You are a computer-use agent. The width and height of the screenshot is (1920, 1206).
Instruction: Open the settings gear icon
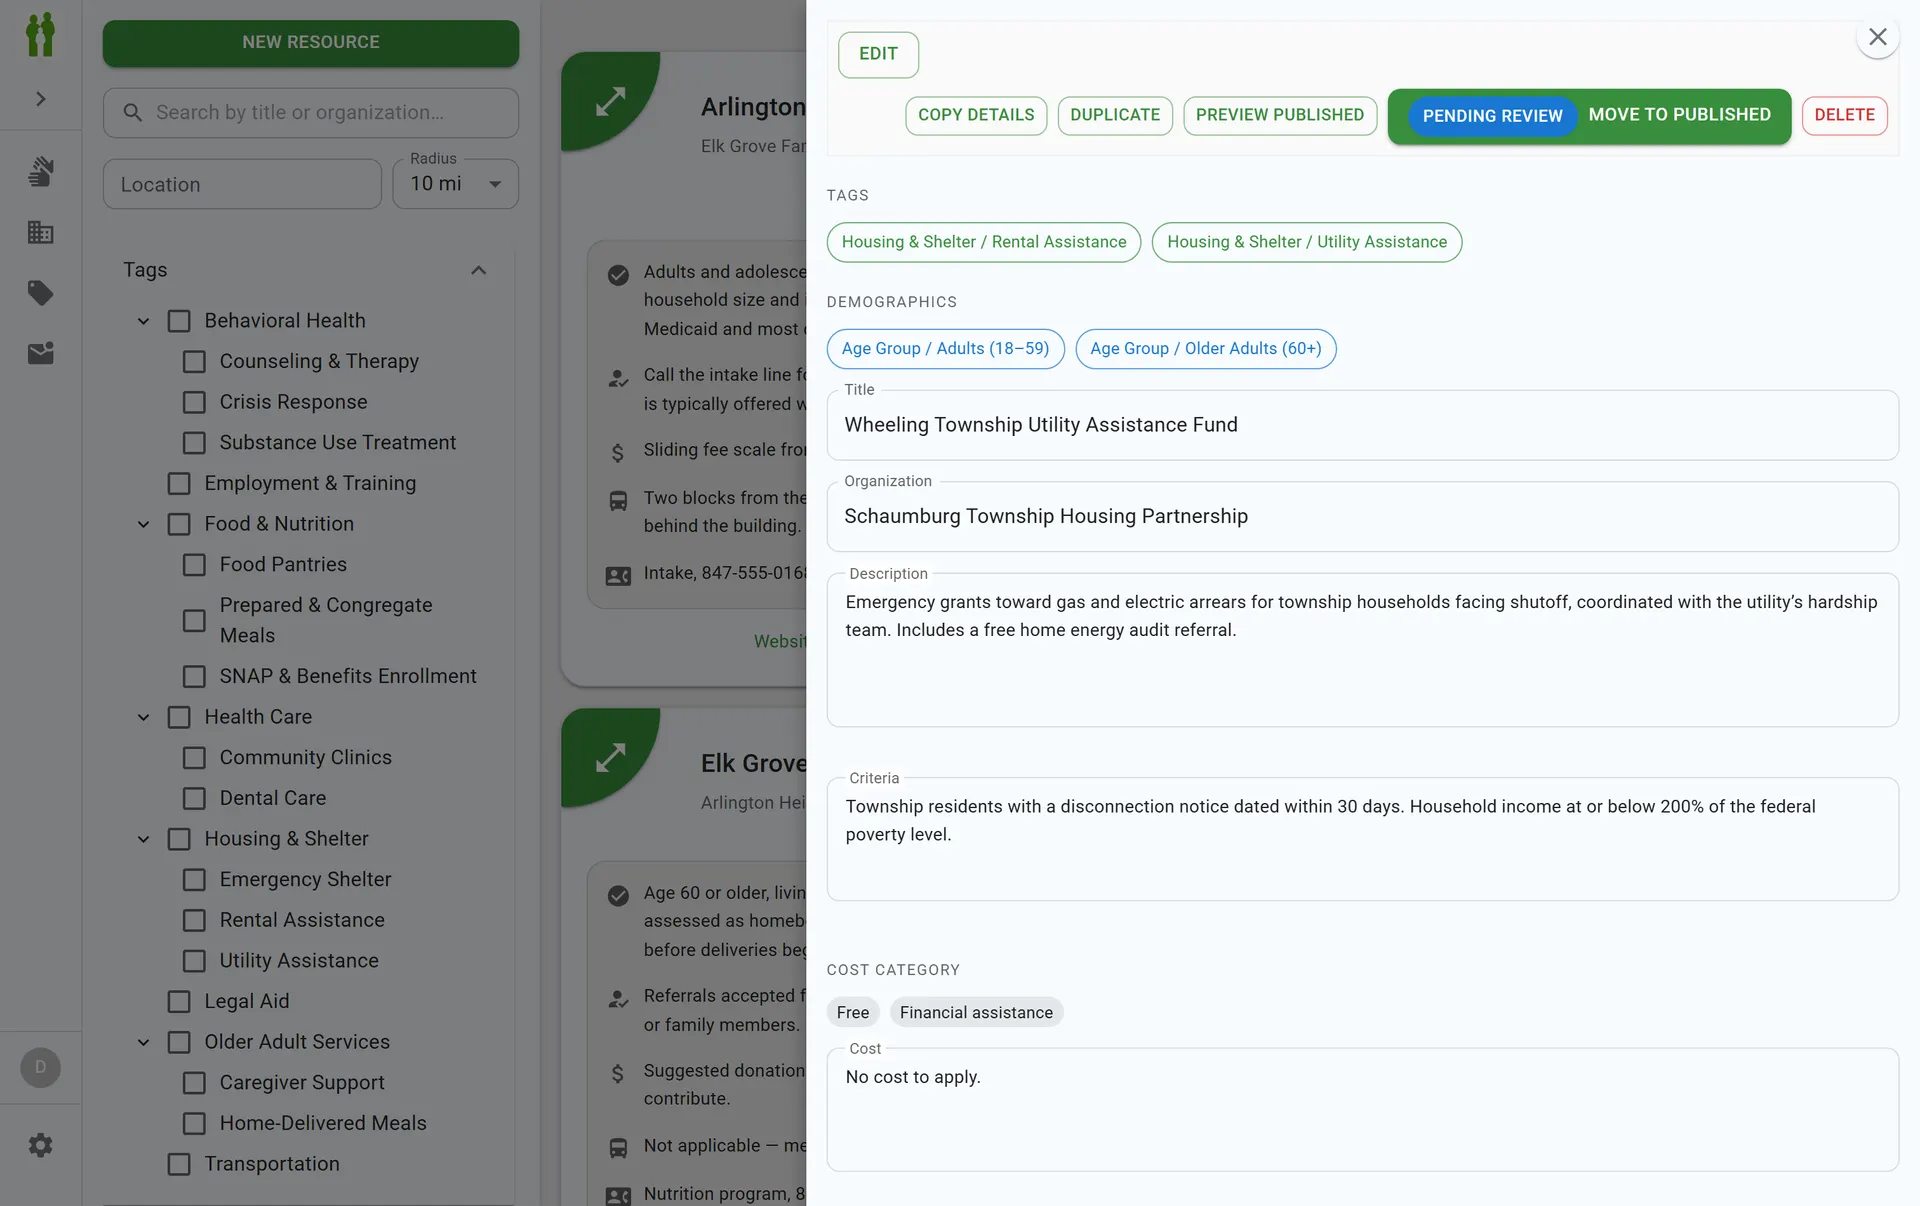(40, 1145)
